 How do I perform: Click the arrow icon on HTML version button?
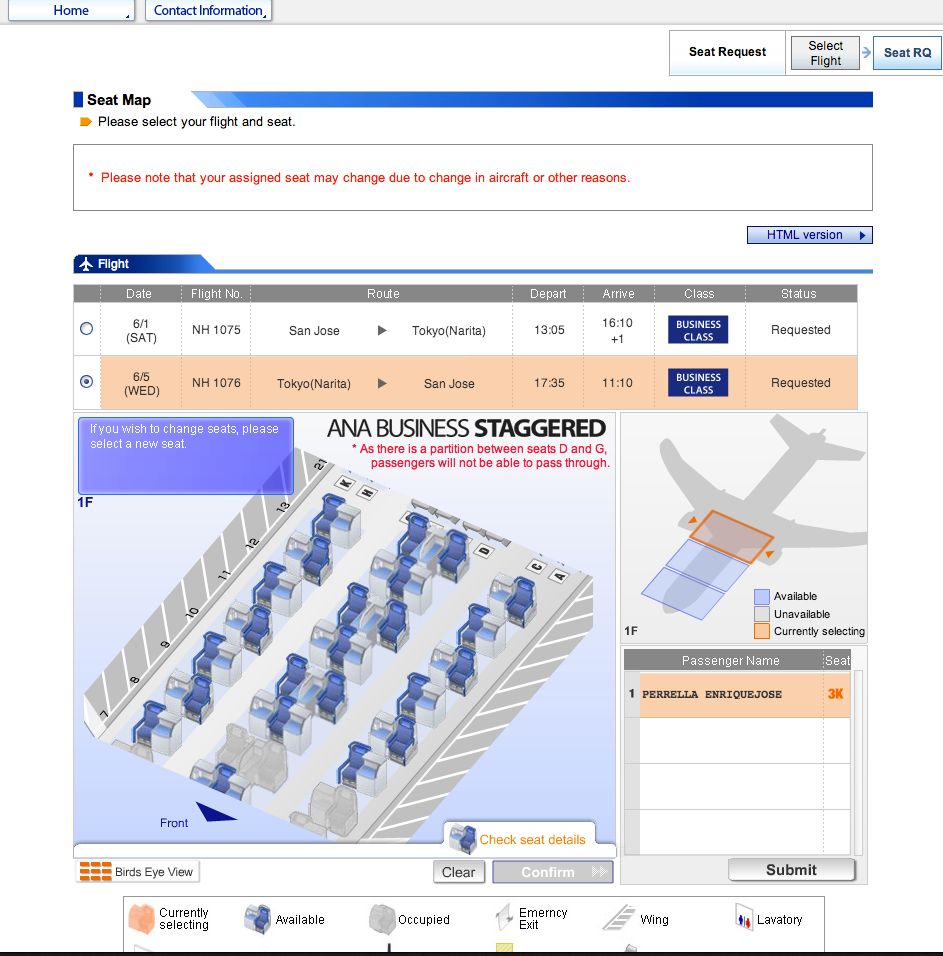click(x=863, y=235)
